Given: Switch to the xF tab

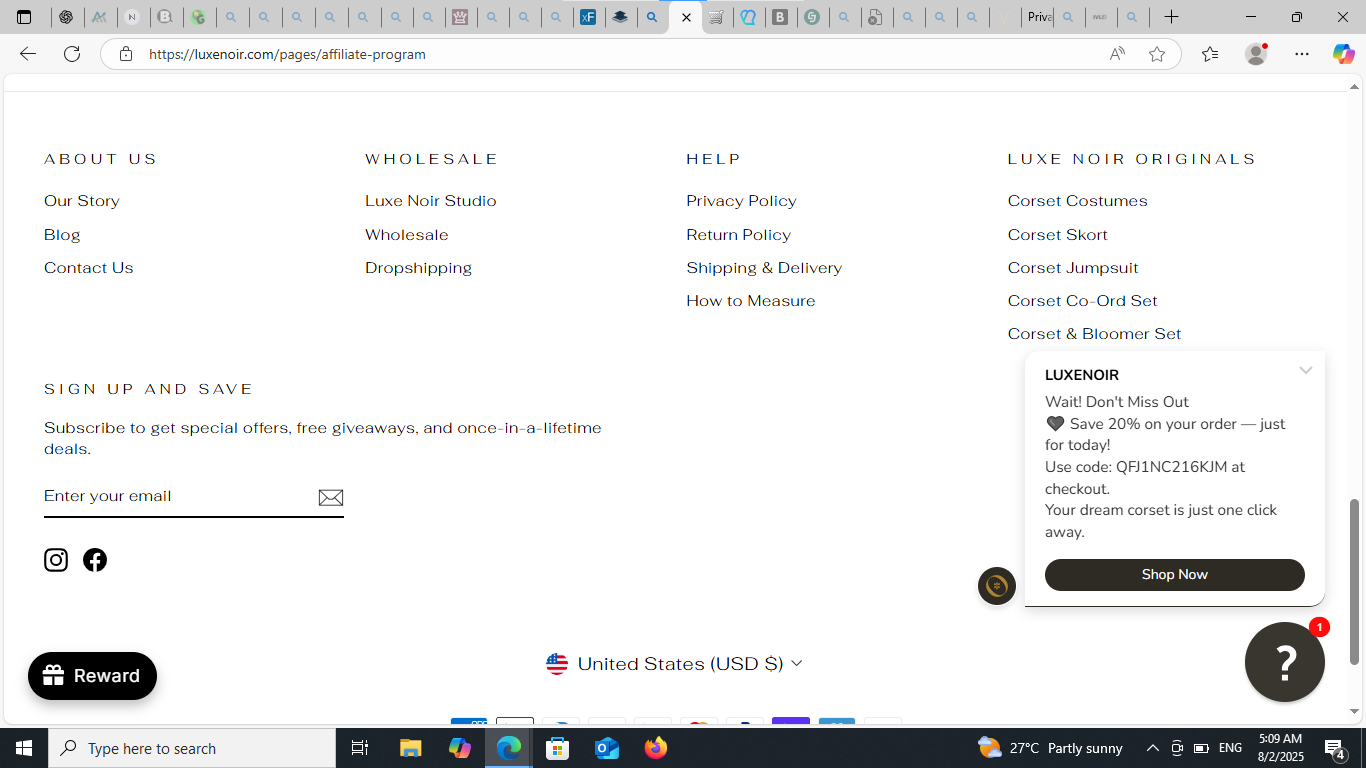Looking at the screenshot, I should point(589,17).
